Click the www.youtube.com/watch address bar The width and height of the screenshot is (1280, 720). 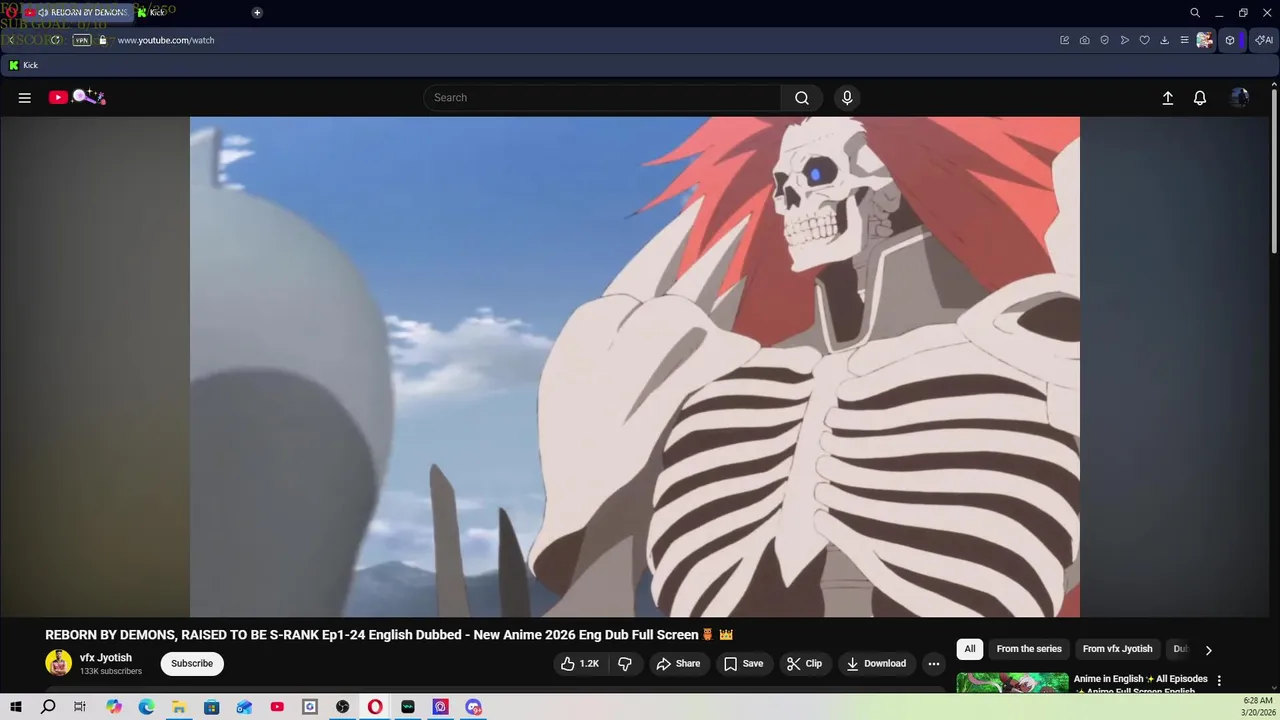point(166,40)
